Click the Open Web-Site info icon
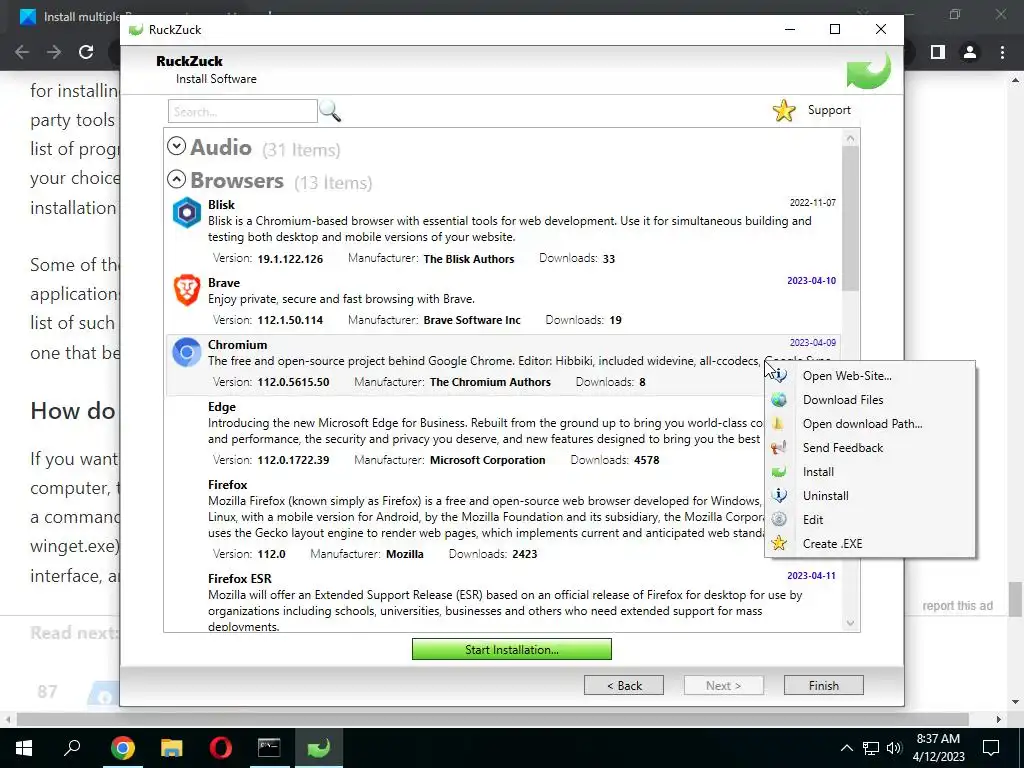This screenshot has width=1024, height=768. pyautogui.click(x=779, y=376)
